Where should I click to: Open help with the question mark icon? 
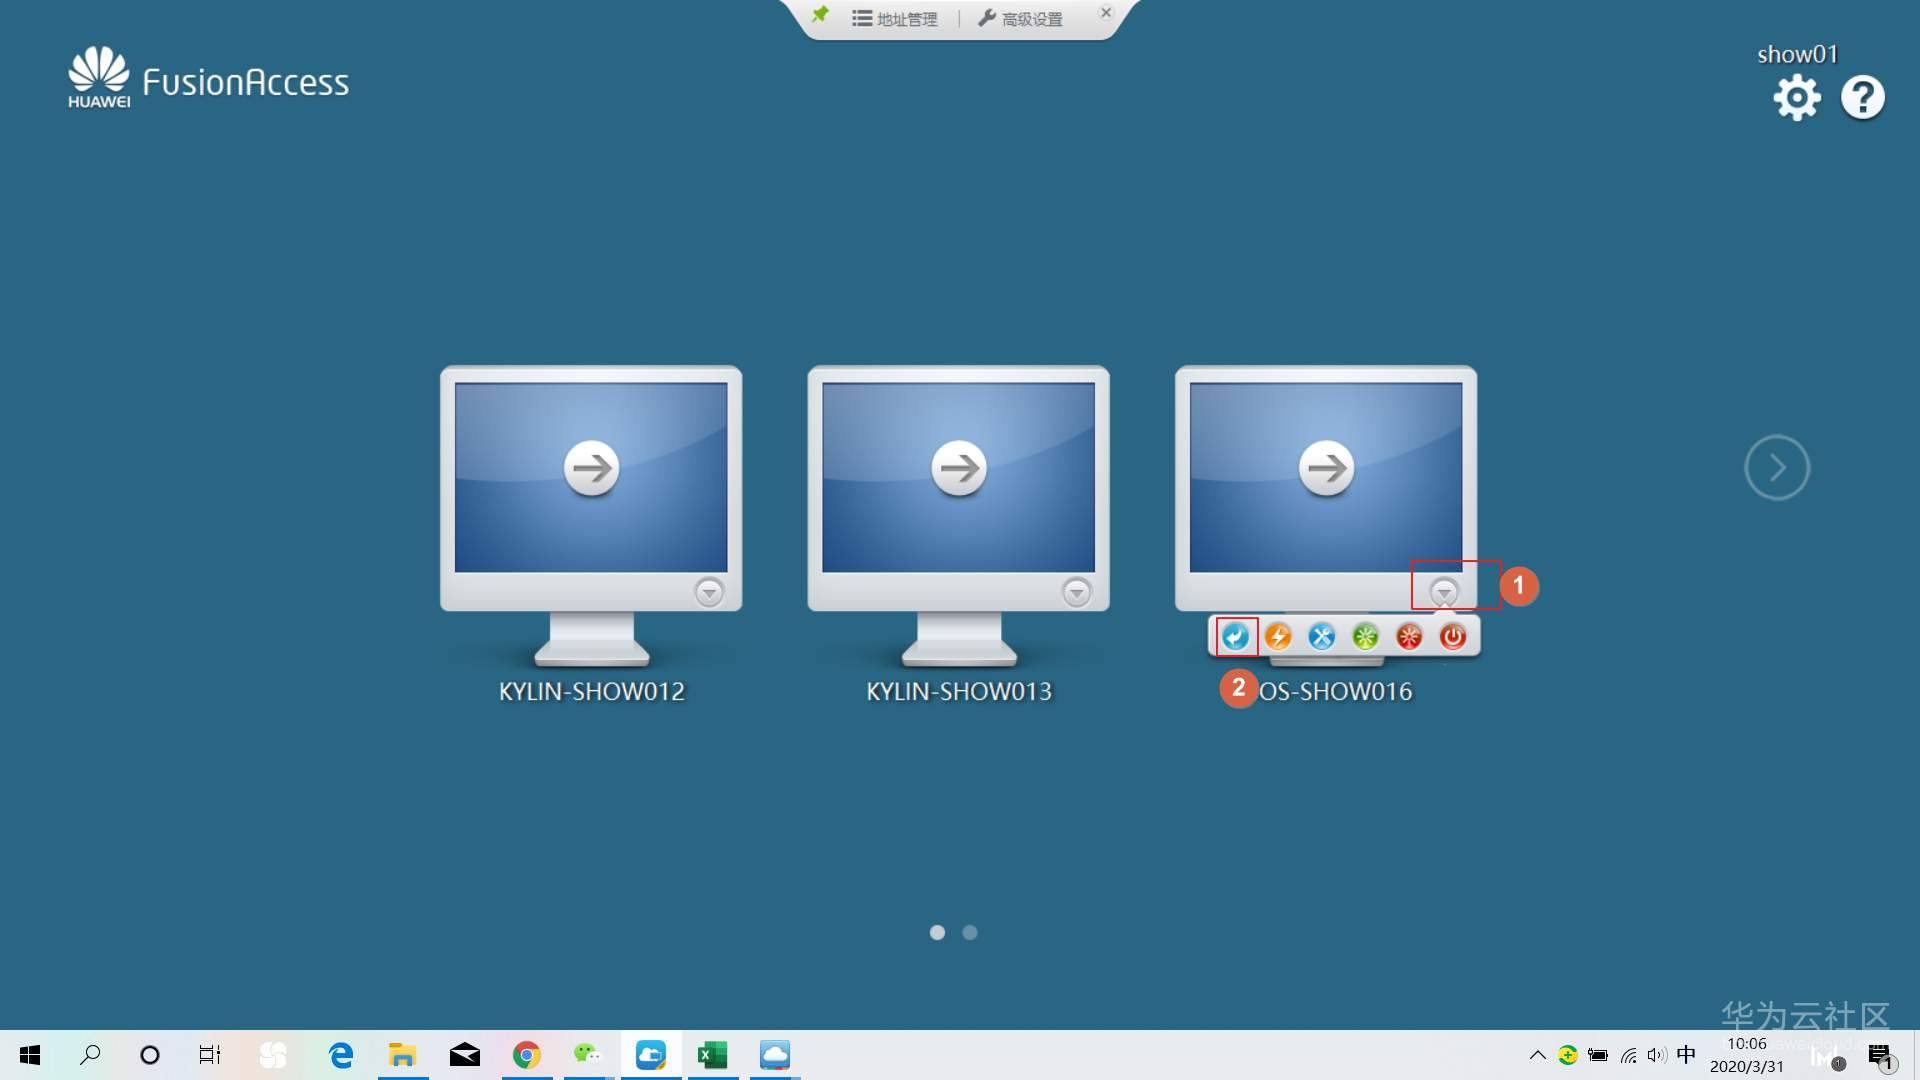pos(1862,98)
